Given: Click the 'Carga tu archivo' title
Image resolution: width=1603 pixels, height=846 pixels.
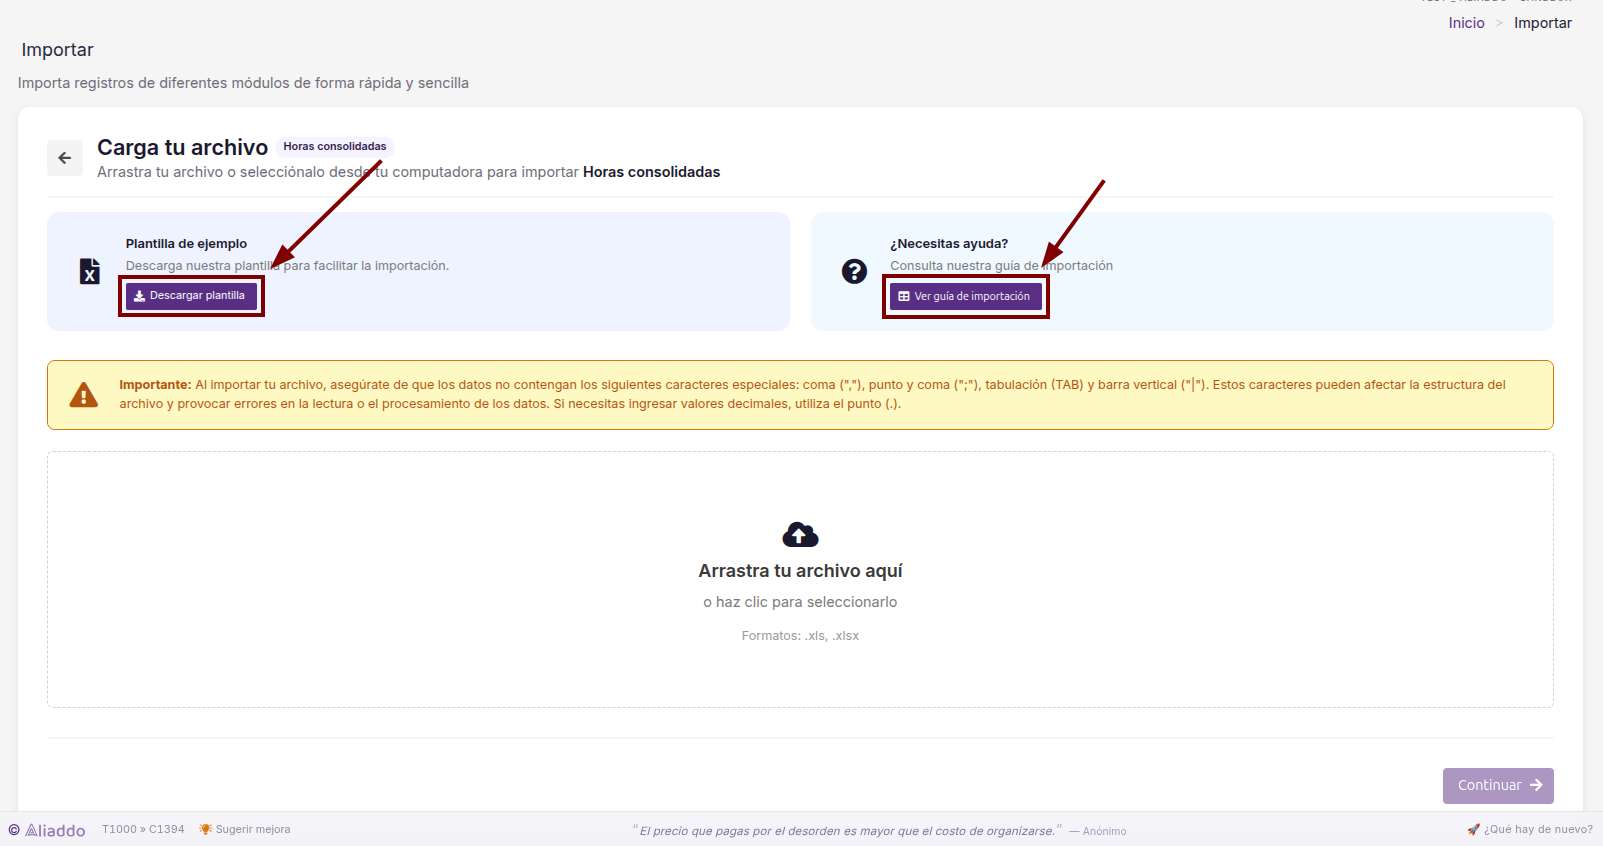Looking at the screenshot, I should pyautogui.click(x=182, y=147).
